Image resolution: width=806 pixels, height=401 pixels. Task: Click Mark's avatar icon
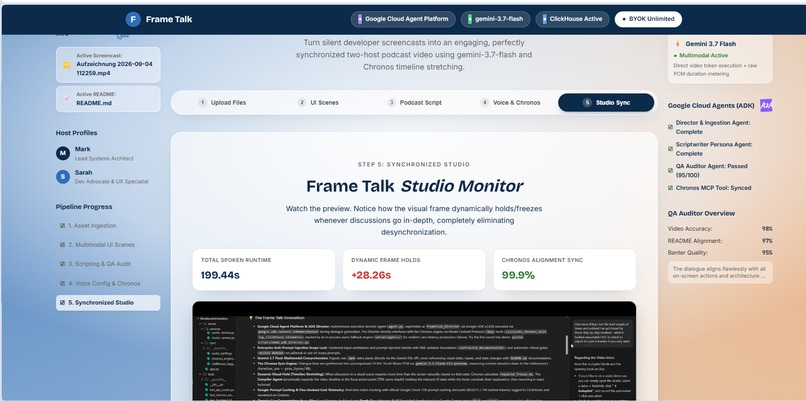click(x=63, y=153)
